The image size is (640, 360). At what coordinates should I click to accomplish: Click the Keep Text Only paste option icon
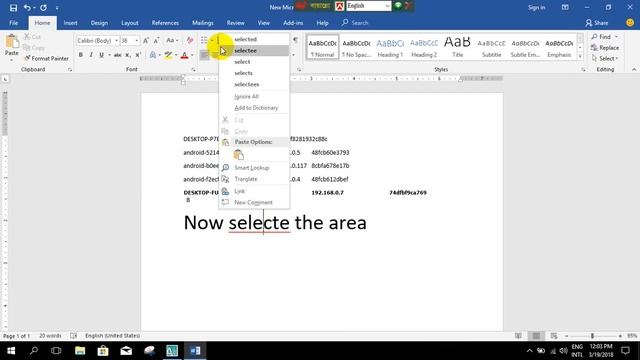239,155
